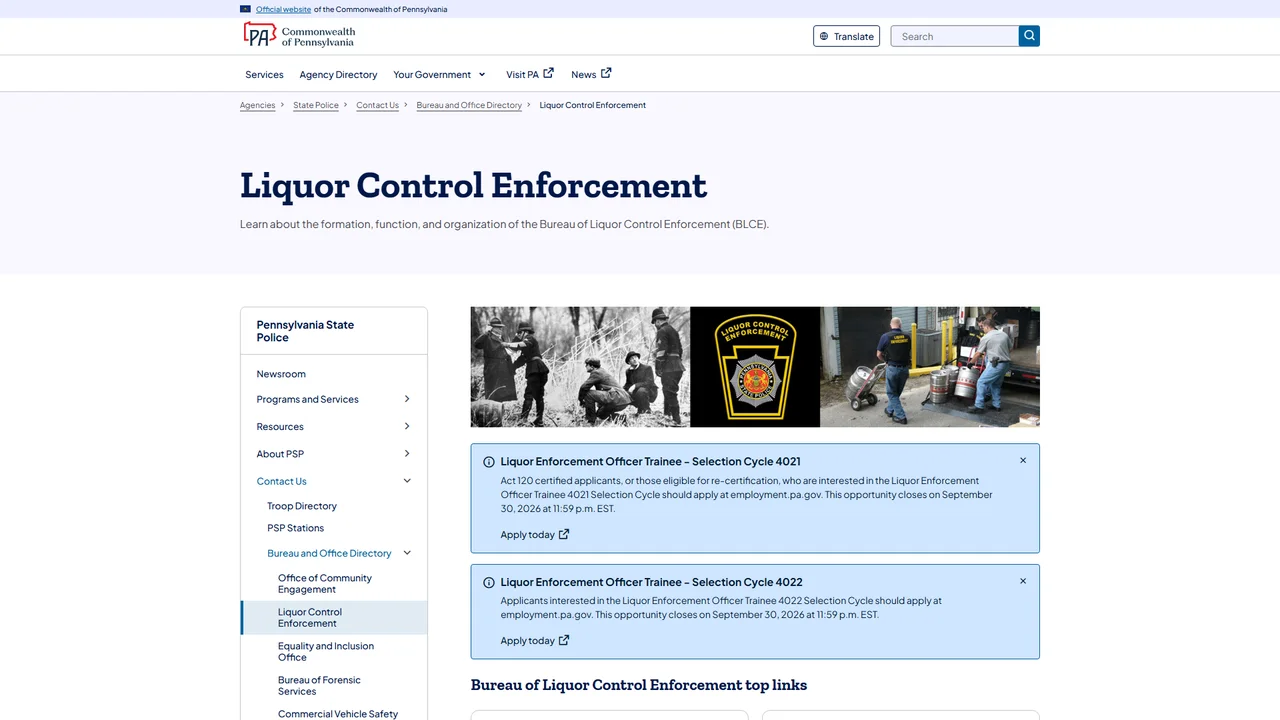This screenshot has height=720, width=1280.
Task: Dismiss the Selection Cycle 4022 alert
Action: (1023, 581)
